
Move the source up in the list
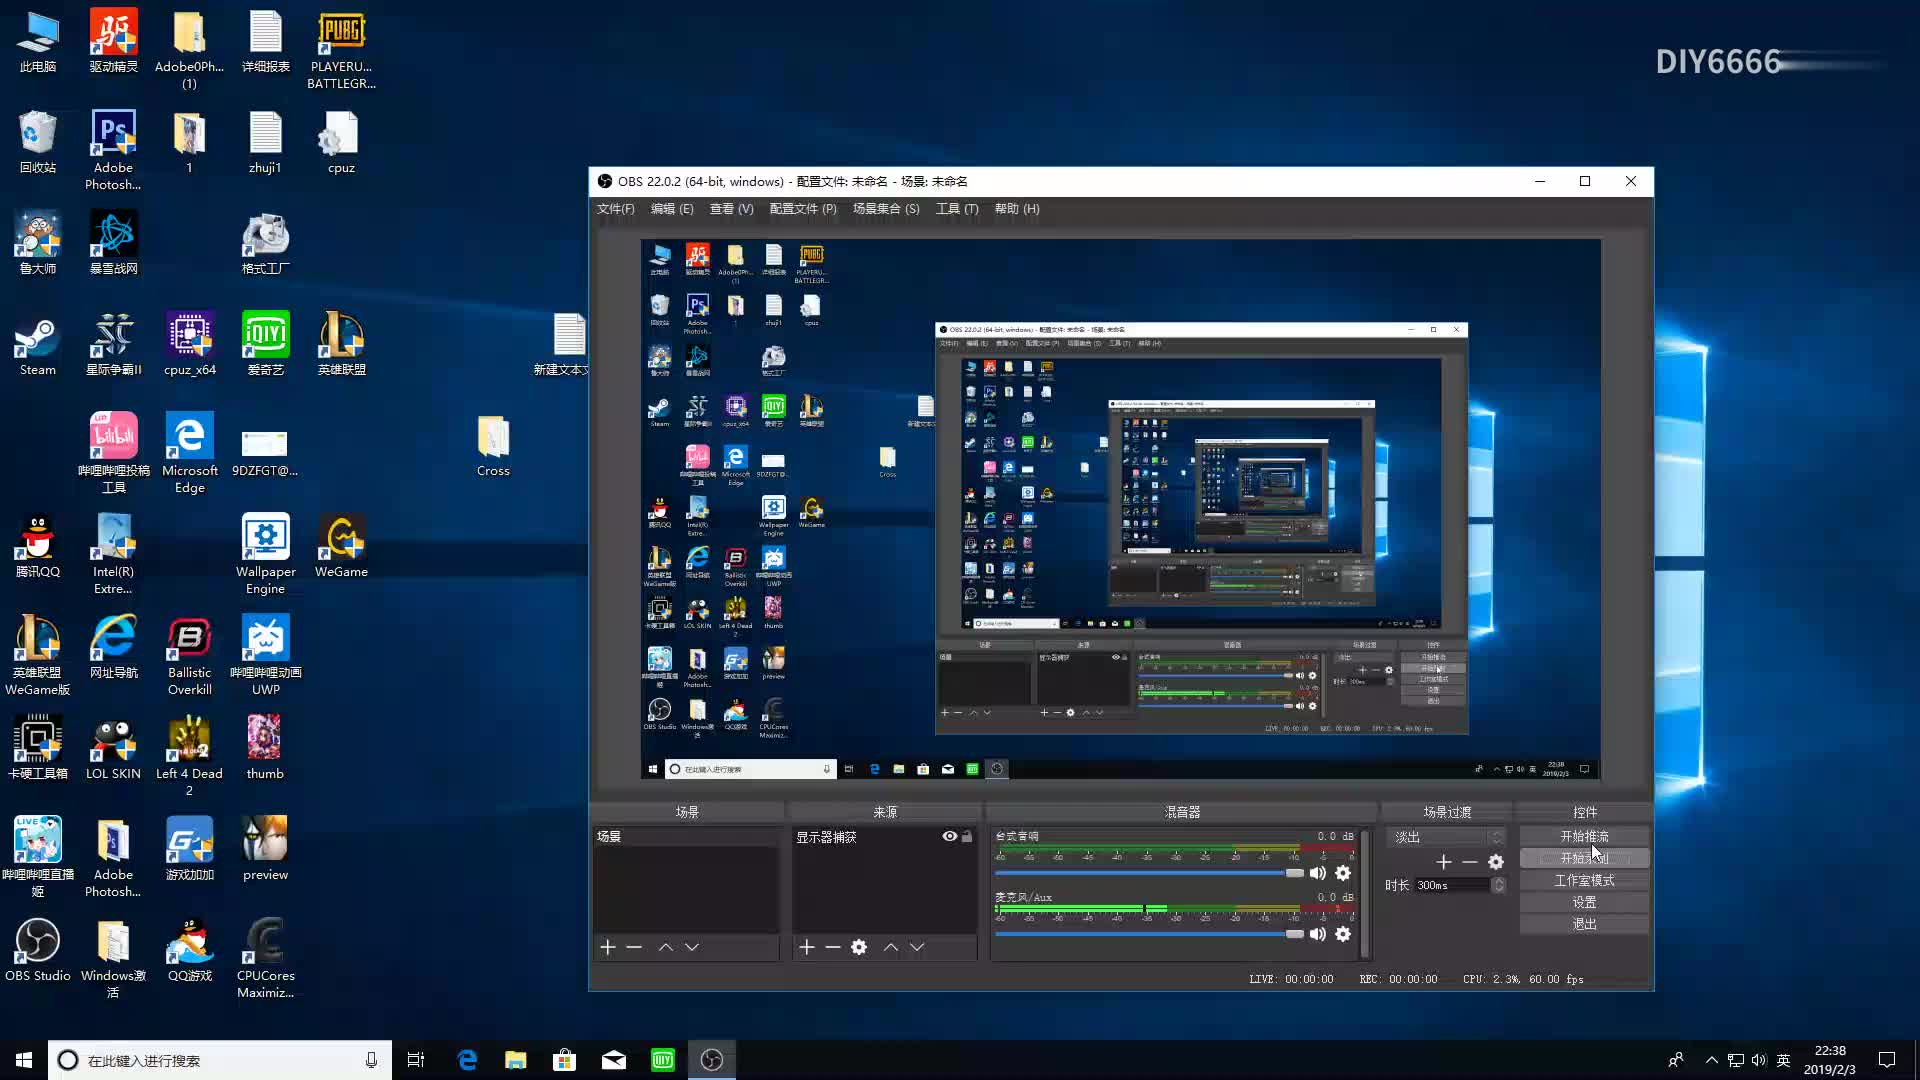click(x=890, y=947)
